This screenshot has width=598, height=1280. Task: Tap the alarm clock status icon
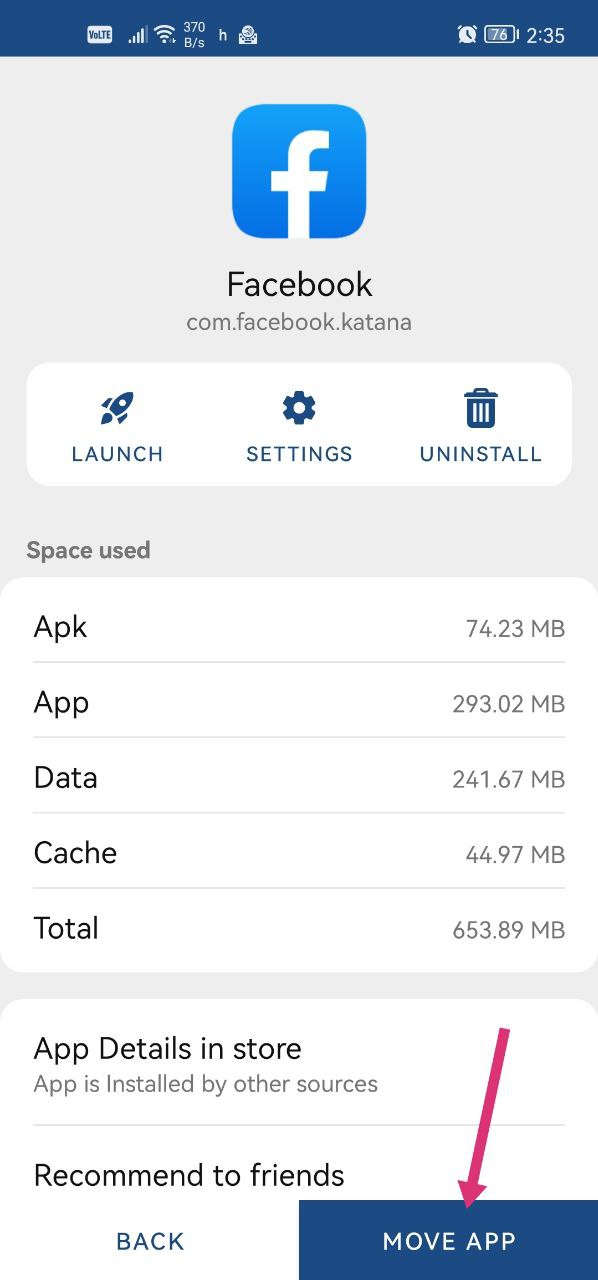coord(467,34)
